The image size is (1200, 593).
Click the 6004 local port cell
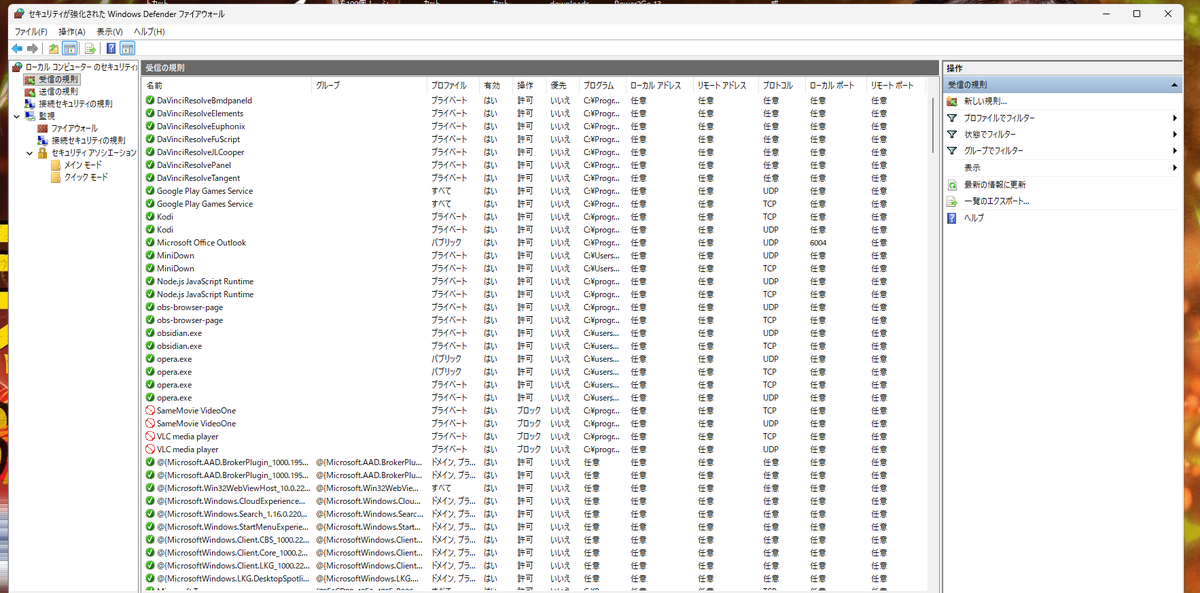click(x=819, y=242)
